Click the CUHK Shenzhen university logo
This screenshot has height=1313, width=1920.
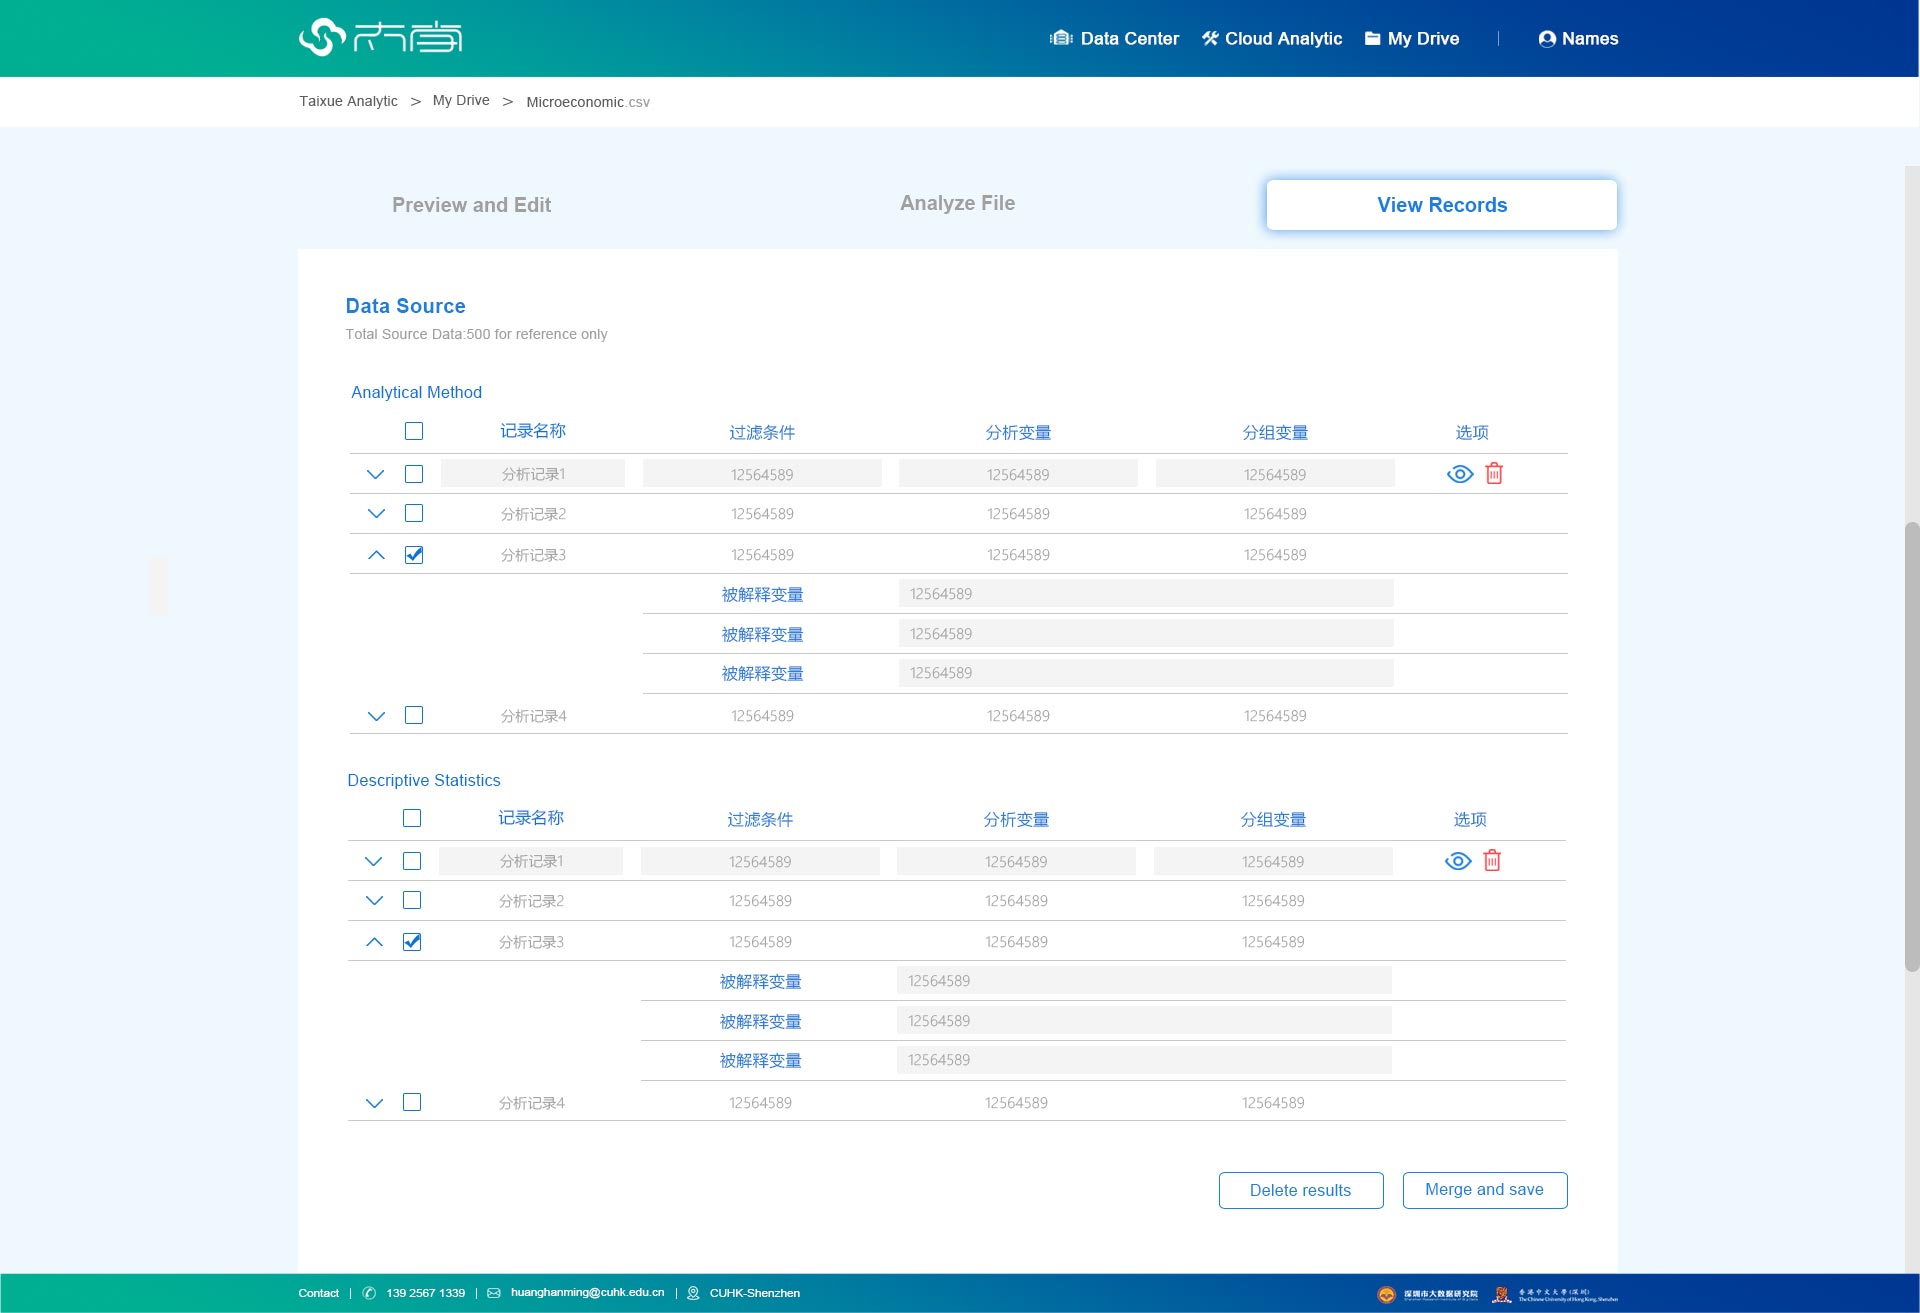click(x=1554, y=1294)
